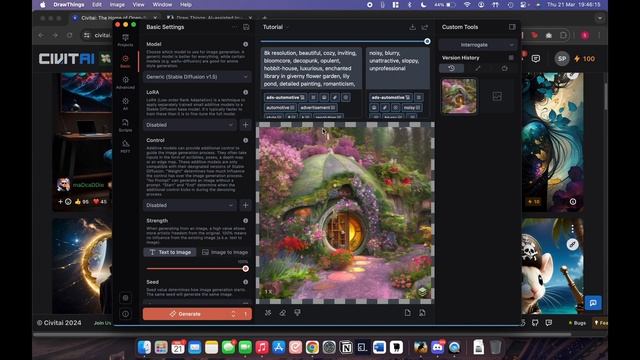
Task: Click the layers icon on the canvas
Action: tap(423, 291)
